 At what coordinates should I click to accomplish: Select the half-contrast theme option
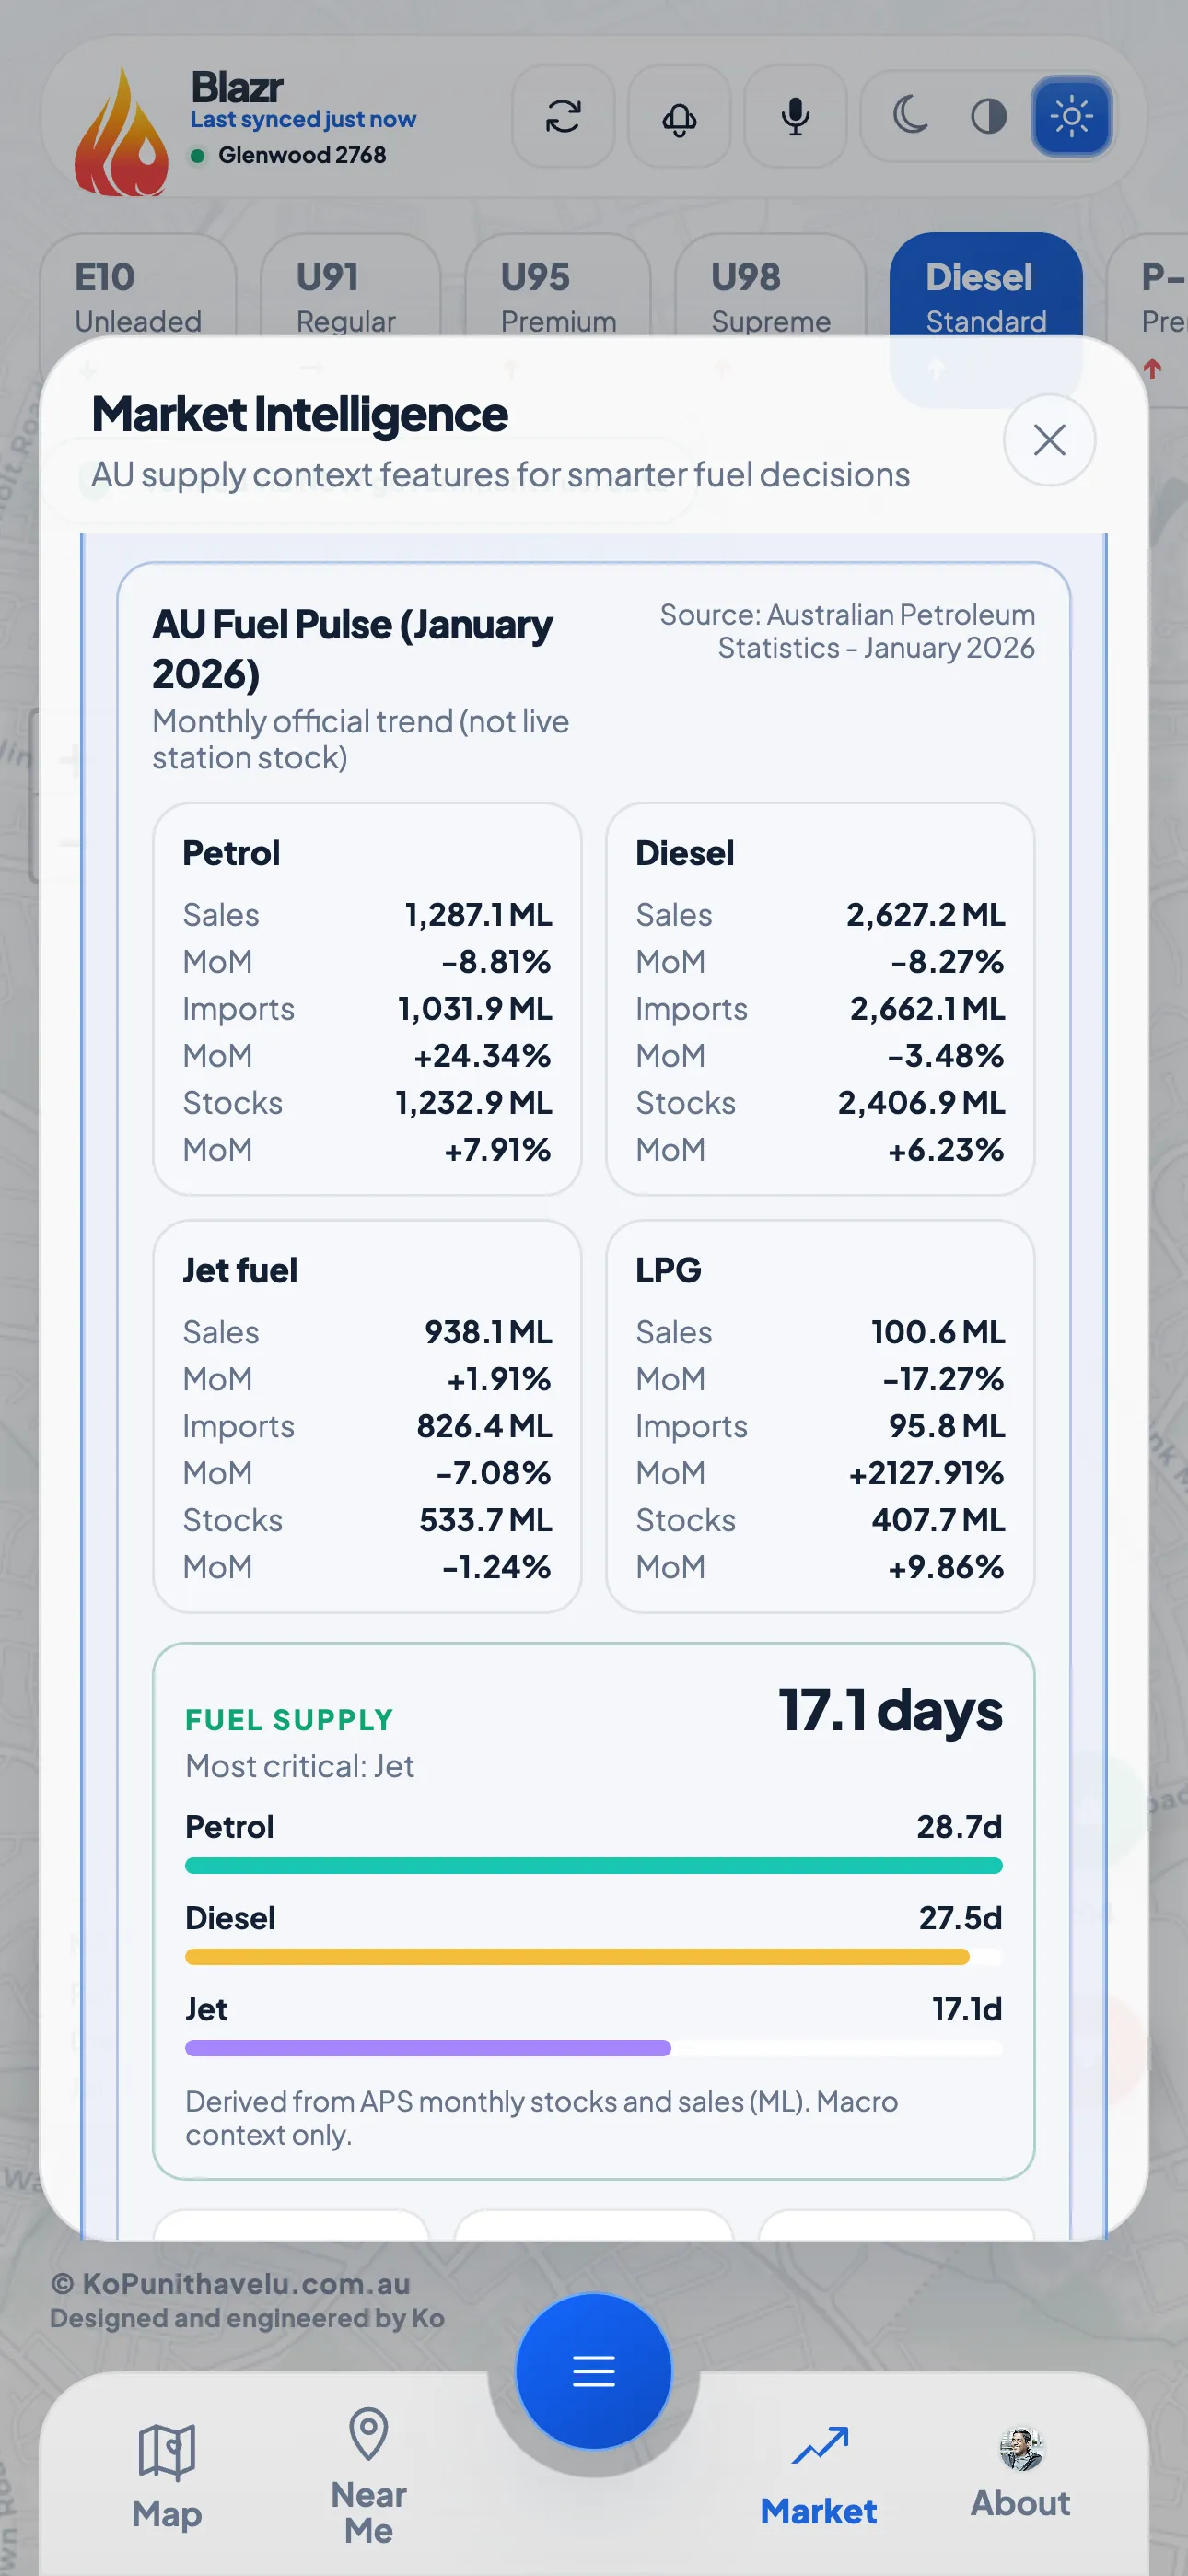tap(988, 117)
